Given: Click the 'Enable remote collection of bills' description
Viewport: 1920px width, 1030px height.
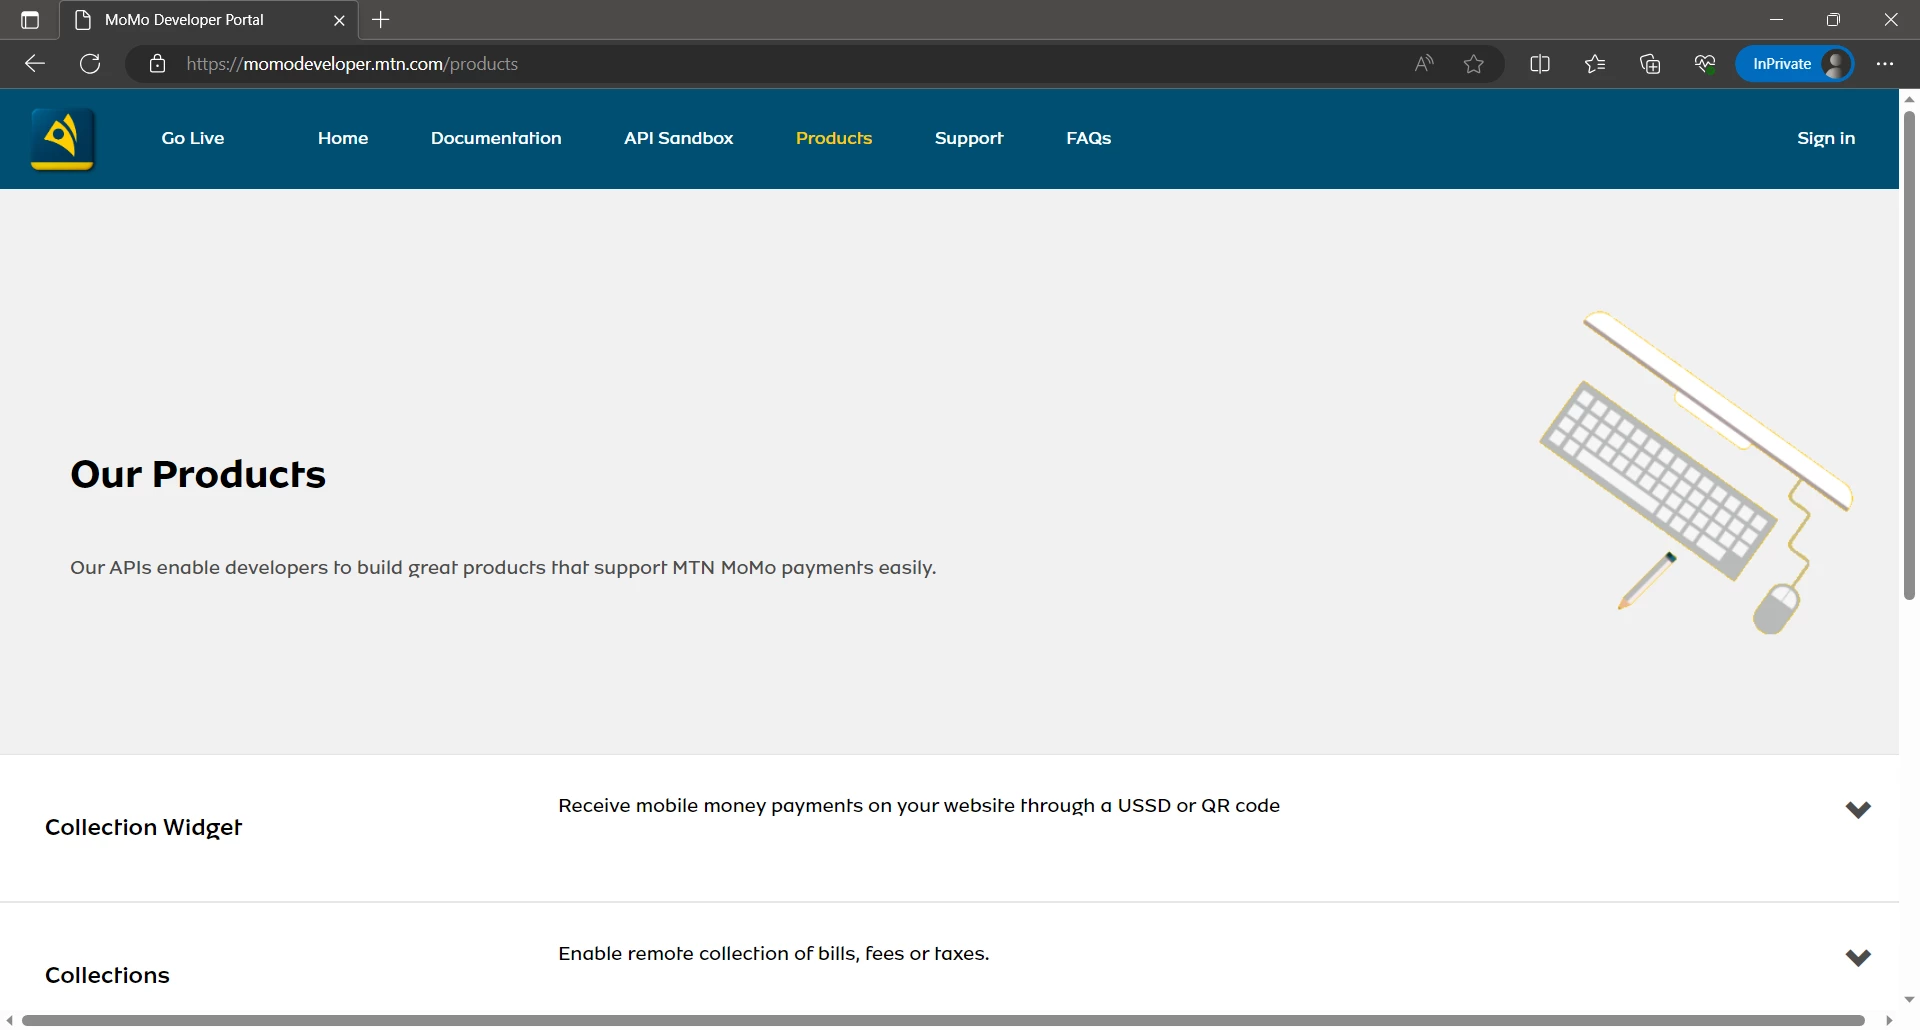Looking at the screenshot, I should pyautogui.click(x=774, y=954).
